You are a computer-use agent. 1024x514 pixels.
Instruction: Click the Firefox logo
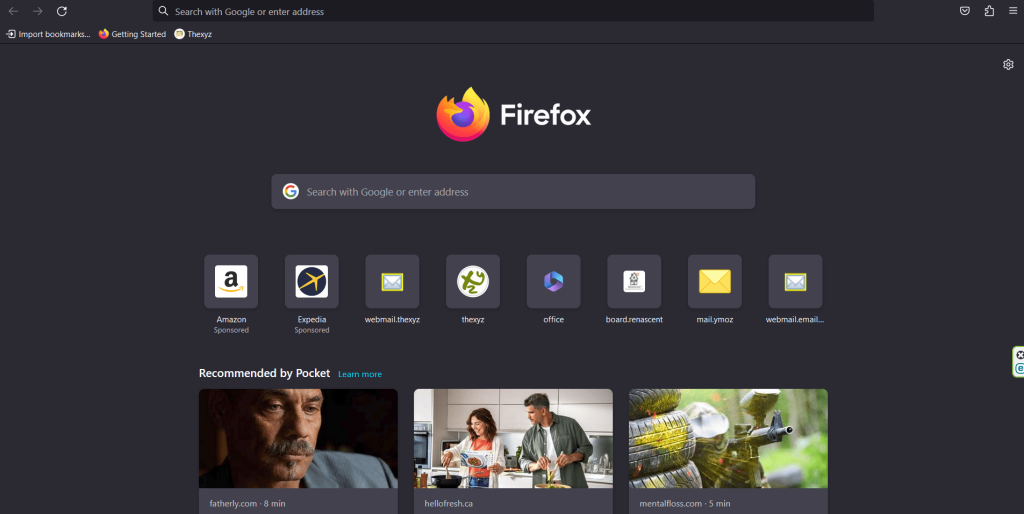pyautogui.click(x=513, y=114)
